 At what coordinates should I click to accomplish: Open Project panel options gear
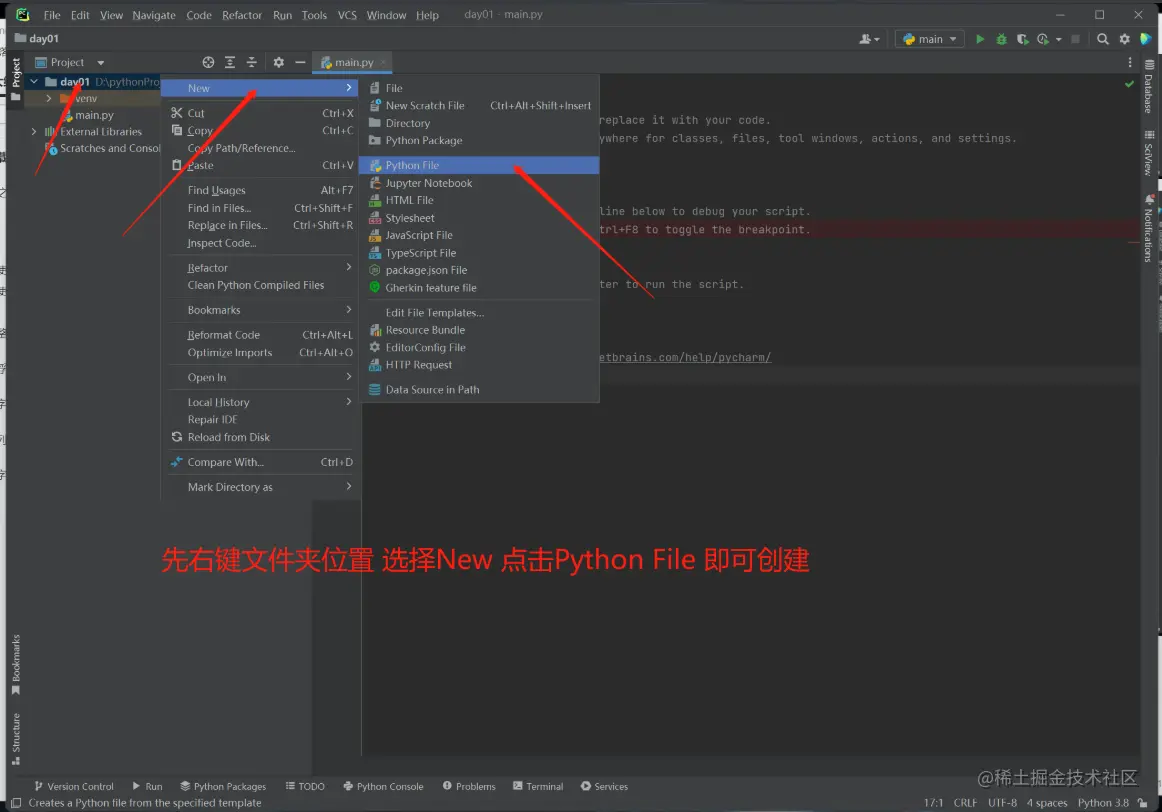tap(279, 62)
